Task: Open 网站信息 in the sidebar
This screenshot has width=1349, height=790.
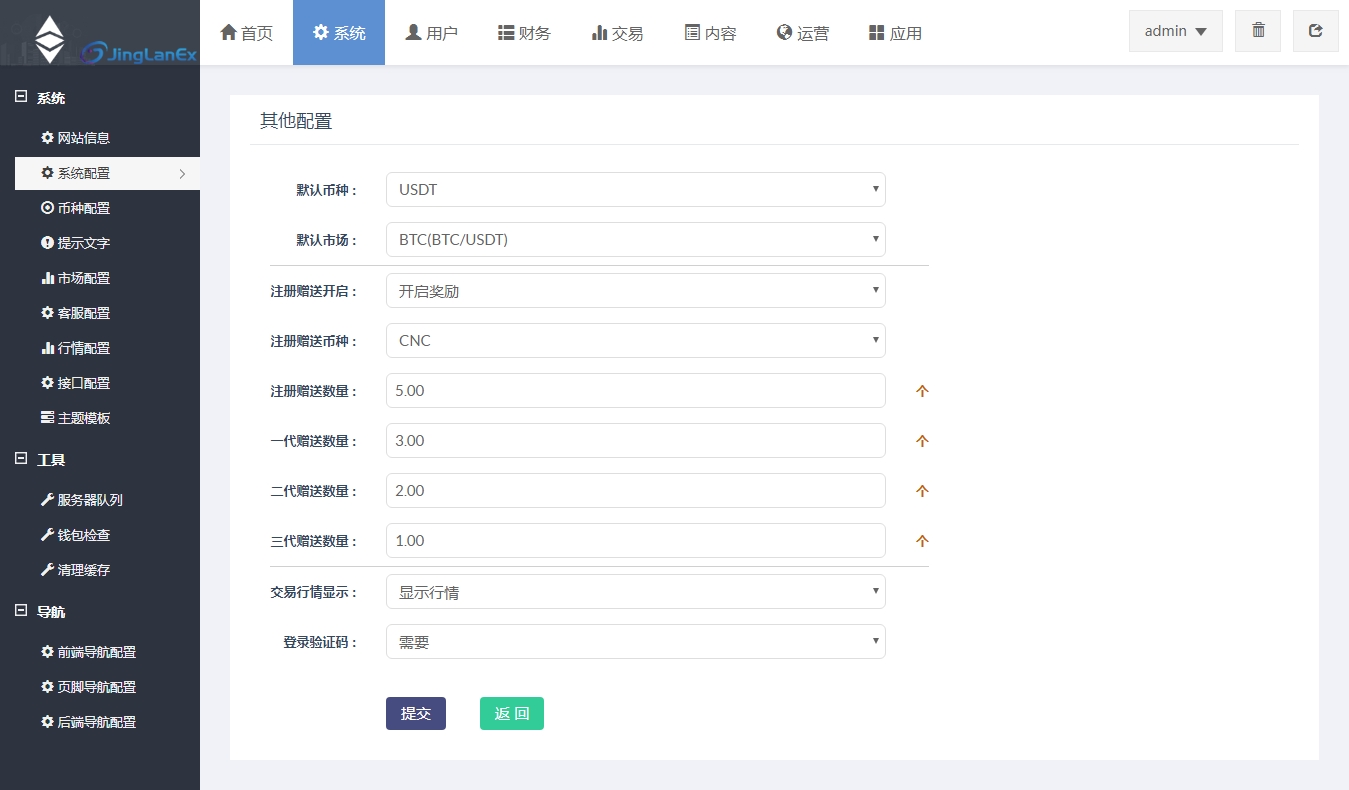Action: (x=75, y=138)
